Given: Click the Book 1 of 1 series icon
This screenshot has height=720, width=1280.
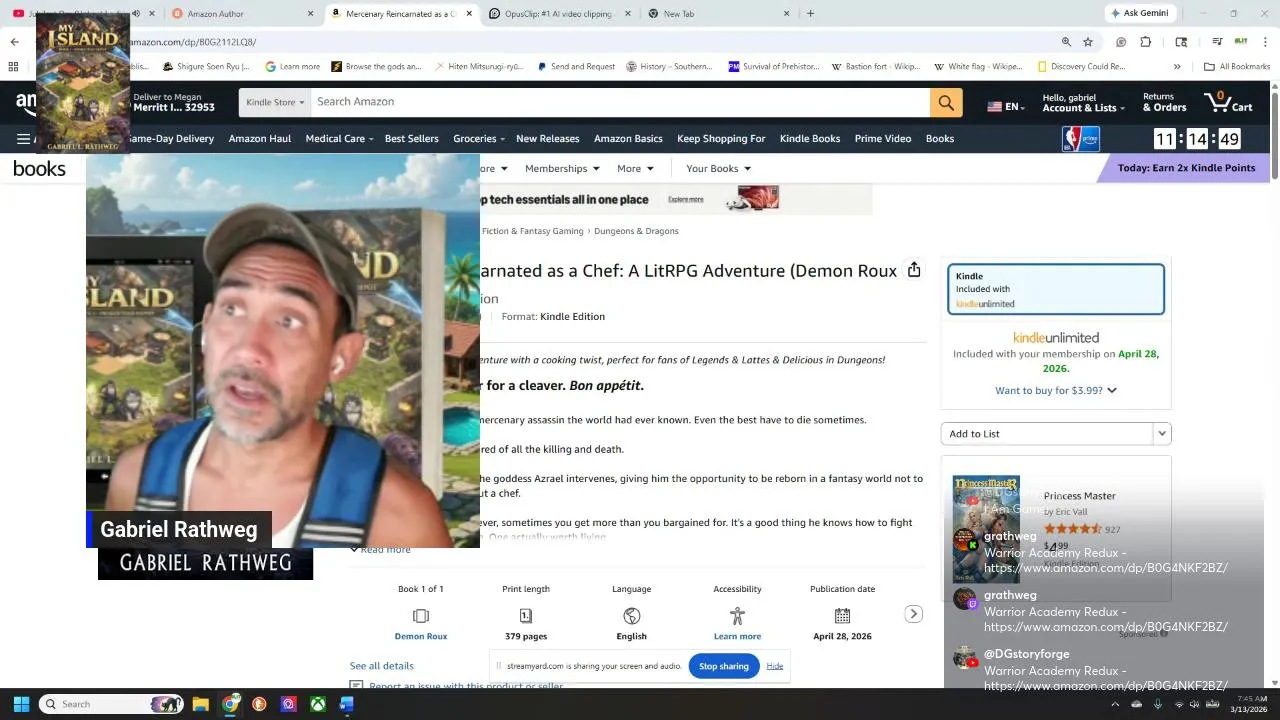Looking at the screenshot, I should (x=421, y=616).
